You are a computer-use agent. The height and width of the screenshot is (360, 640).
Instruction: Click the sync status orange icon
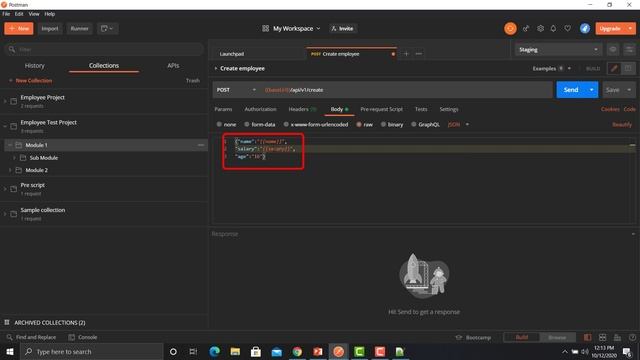click(510, 29)
